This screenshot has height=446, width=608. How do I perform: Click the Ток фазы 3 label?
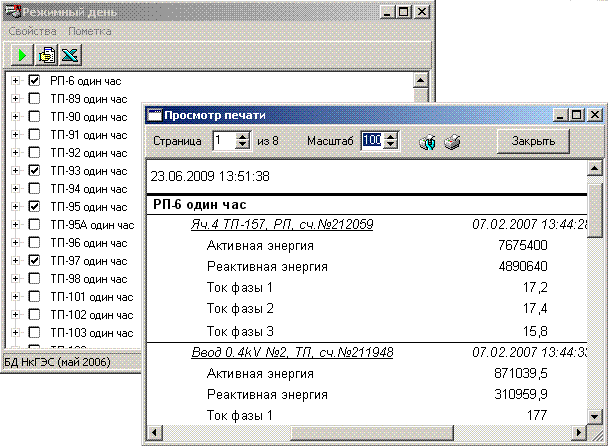(240, 331)
